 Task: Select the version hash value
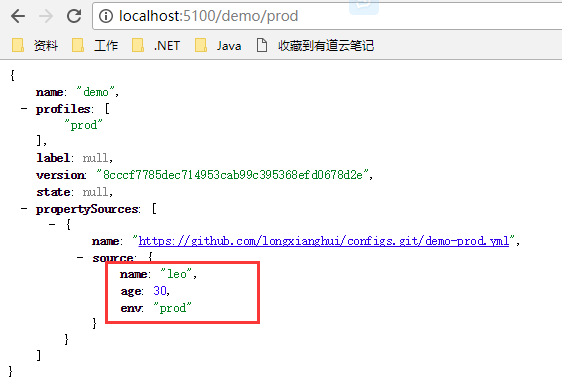233,175
